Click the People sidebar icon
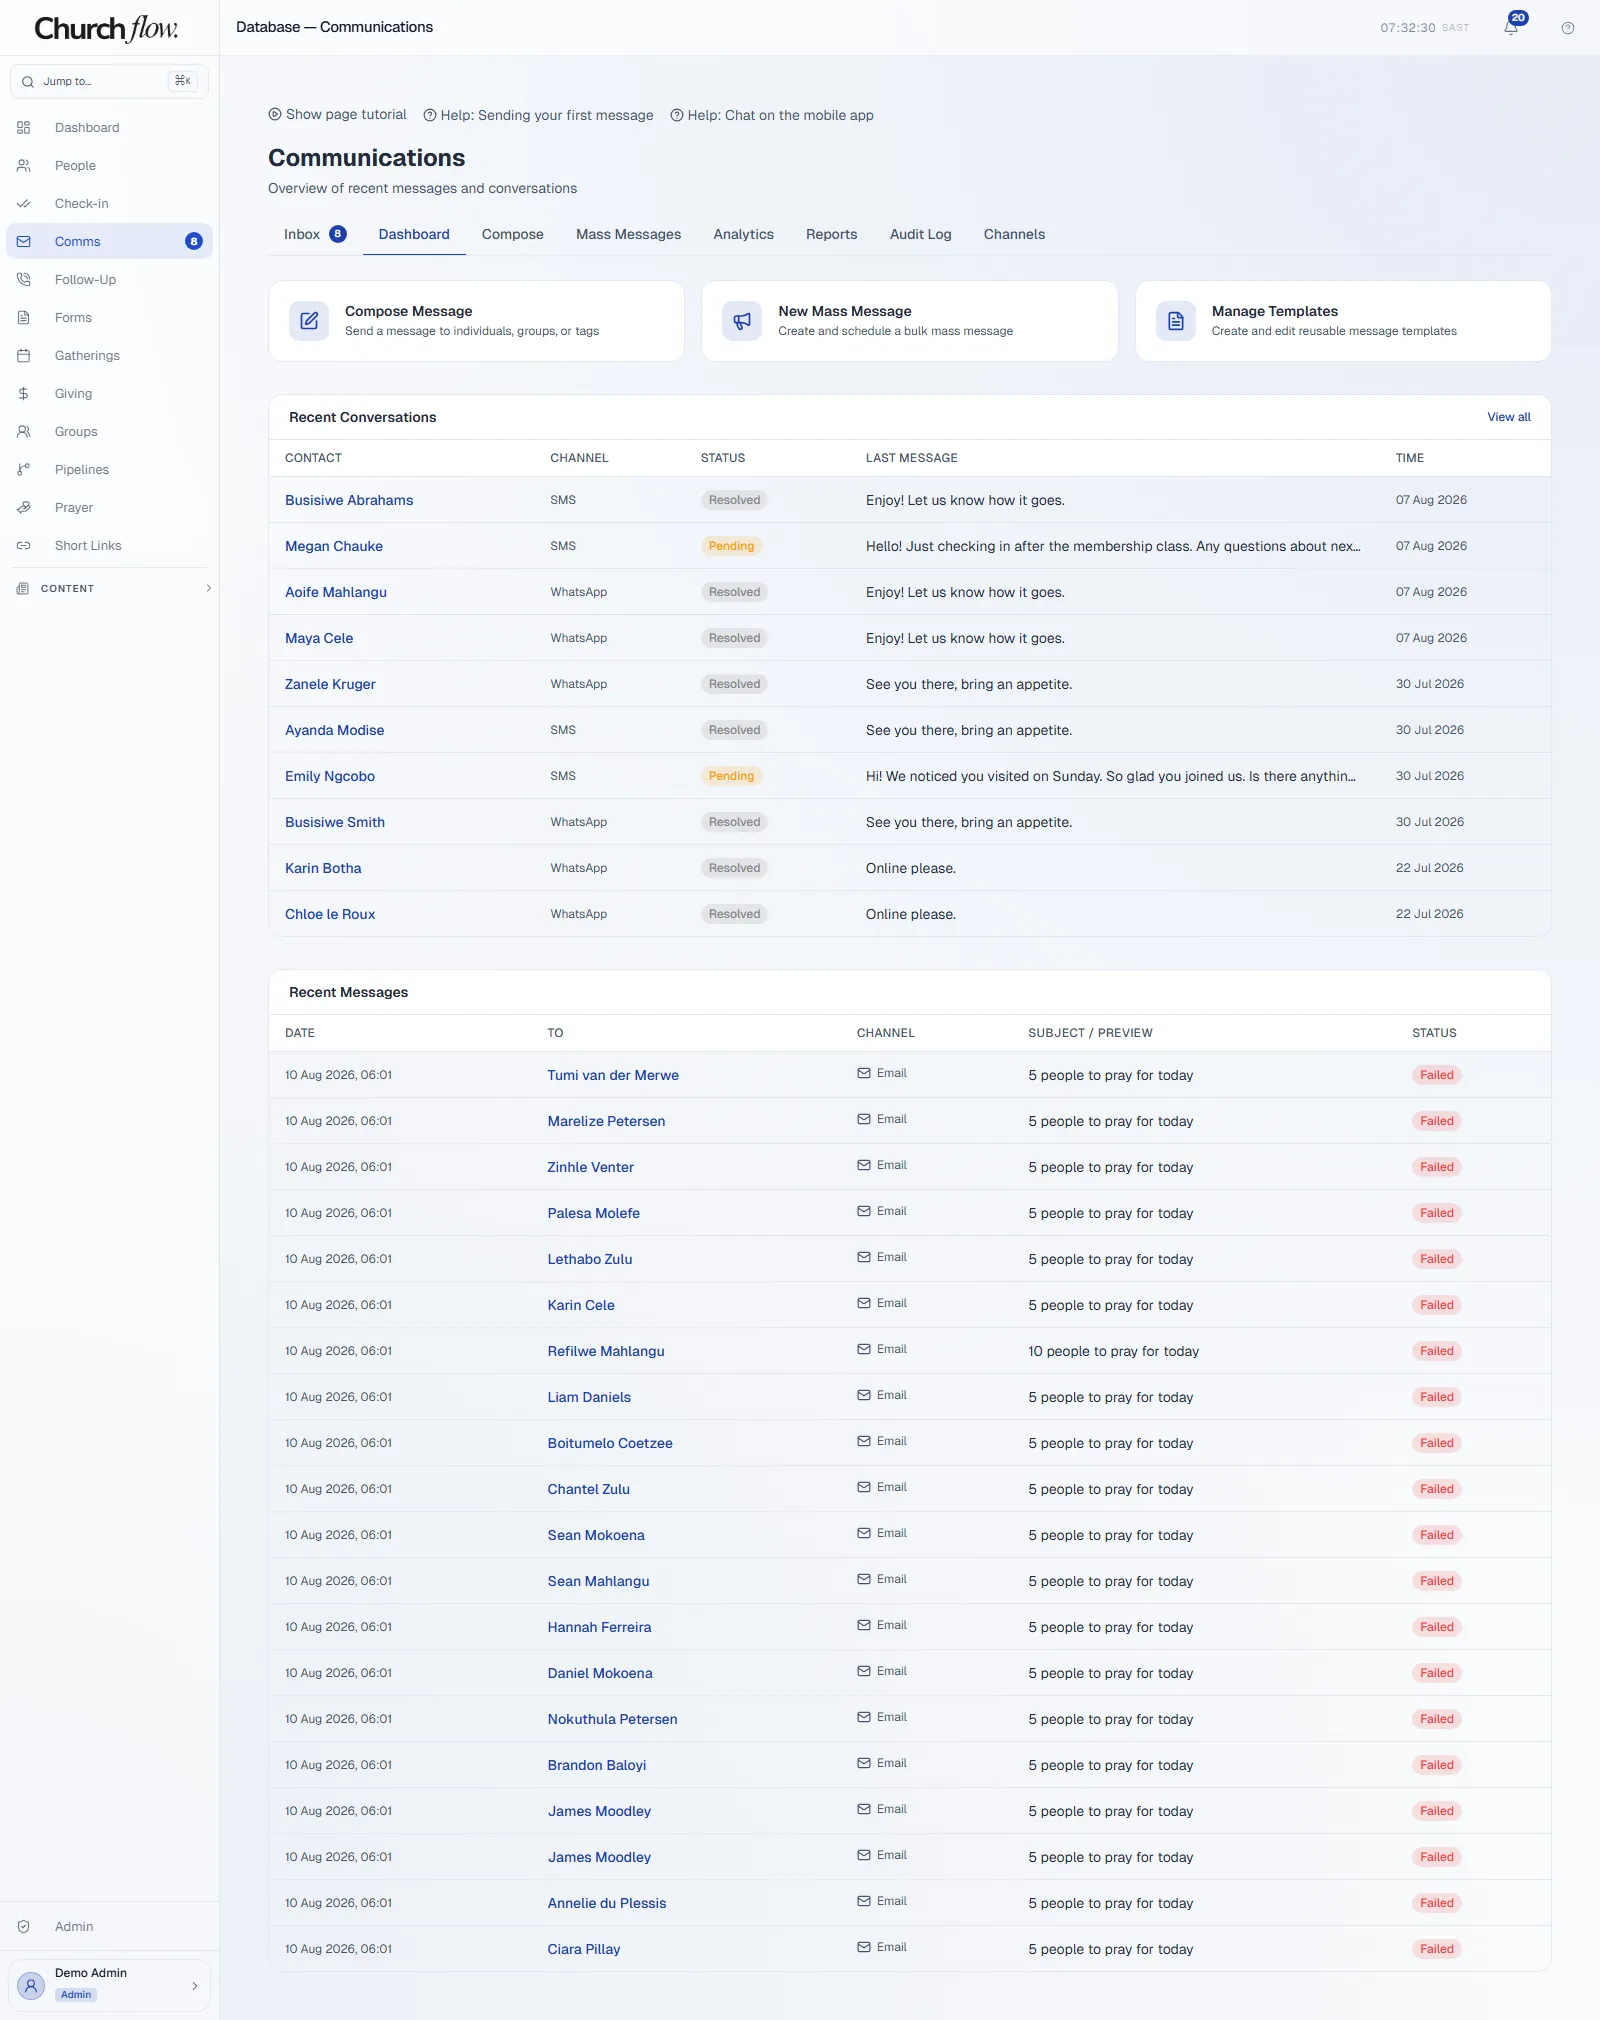 24,166
